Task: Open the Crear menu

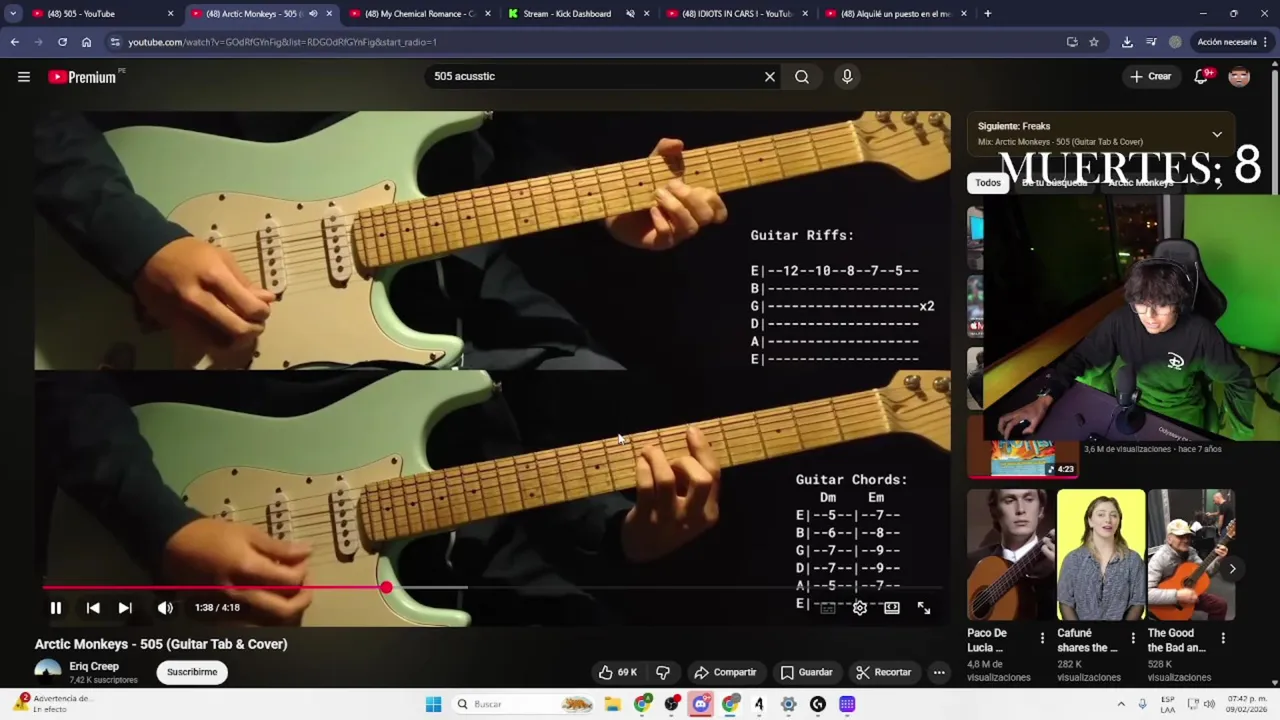Action: click(x=1150, y=76)
